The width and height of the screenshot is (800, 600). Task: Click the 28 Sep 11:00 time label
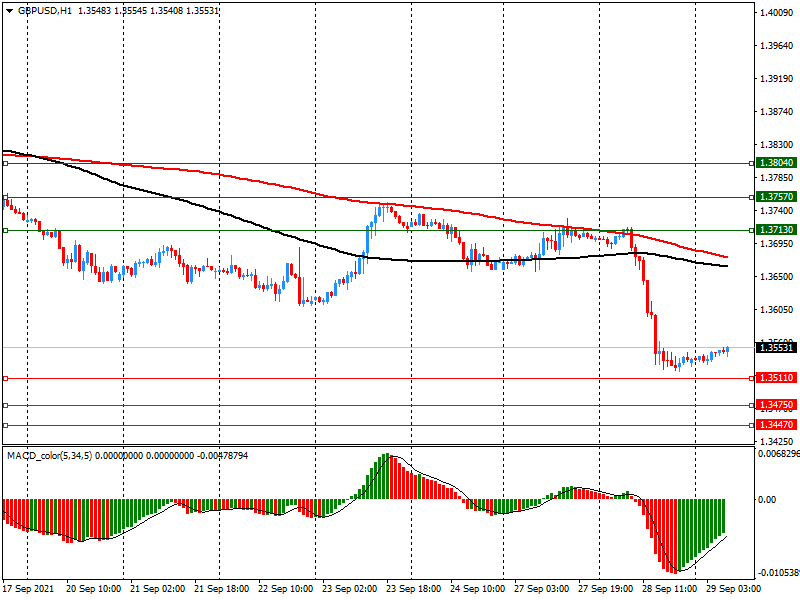pyautogui.click(x=669, y=588)
